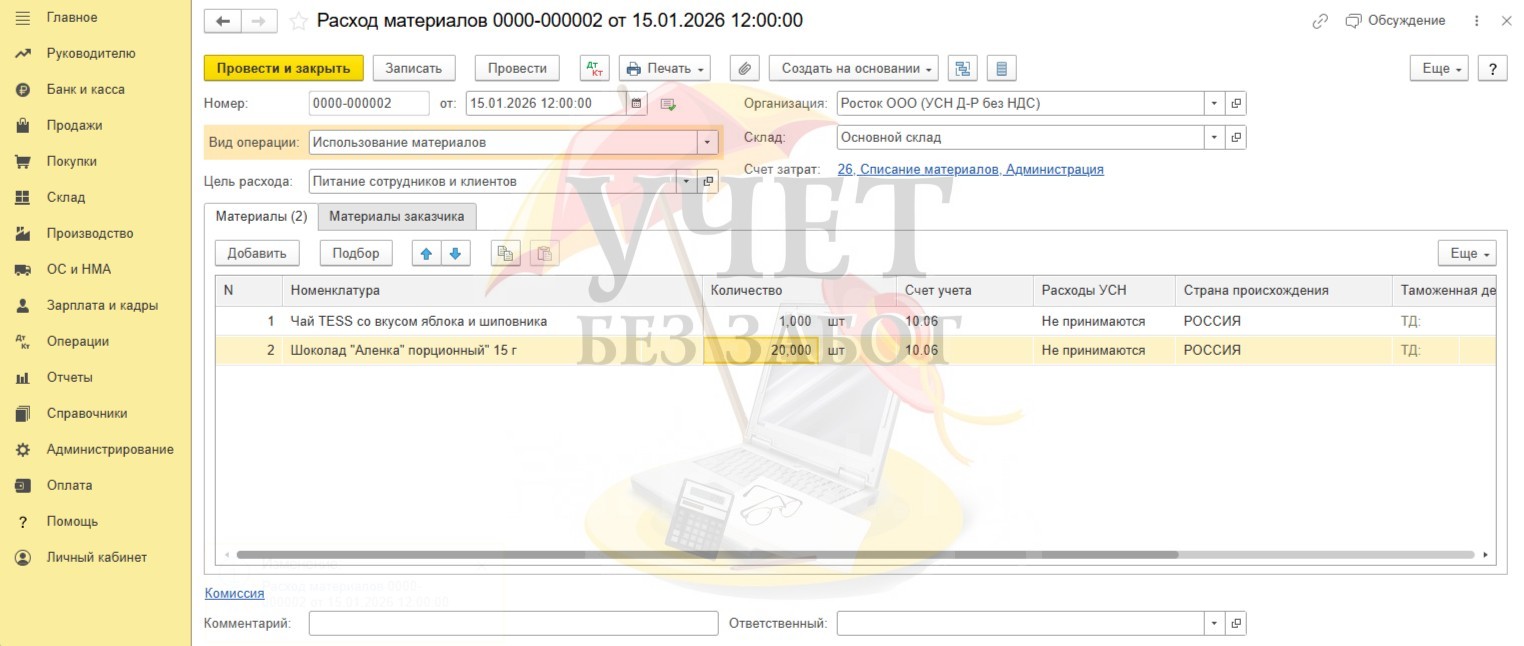This screenshot has height=646, width=1524.
Task: Switch to Материалы заказчика tab
Action: (x=397, y=216)
